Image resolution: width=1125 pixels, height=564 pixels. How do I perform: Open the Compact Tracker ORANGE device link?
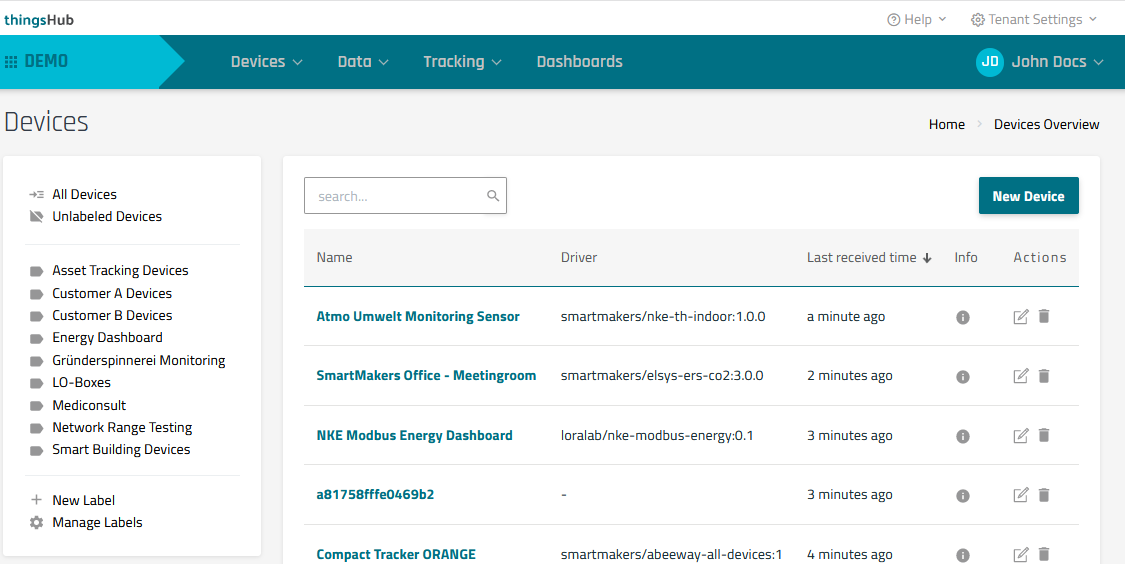[396, 554]
